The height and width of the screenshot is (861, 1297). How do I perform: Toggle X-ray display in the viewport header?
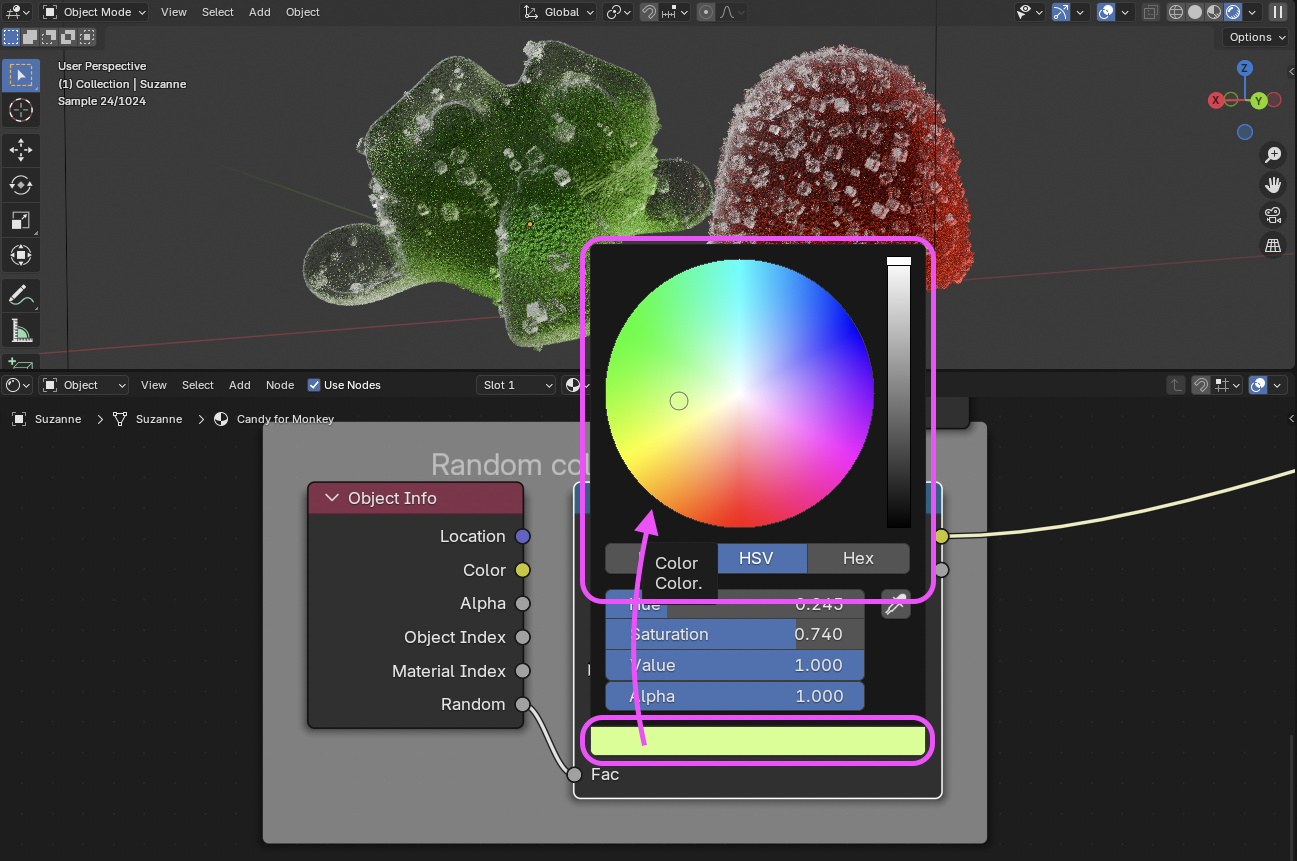[x=1150, y=12]
